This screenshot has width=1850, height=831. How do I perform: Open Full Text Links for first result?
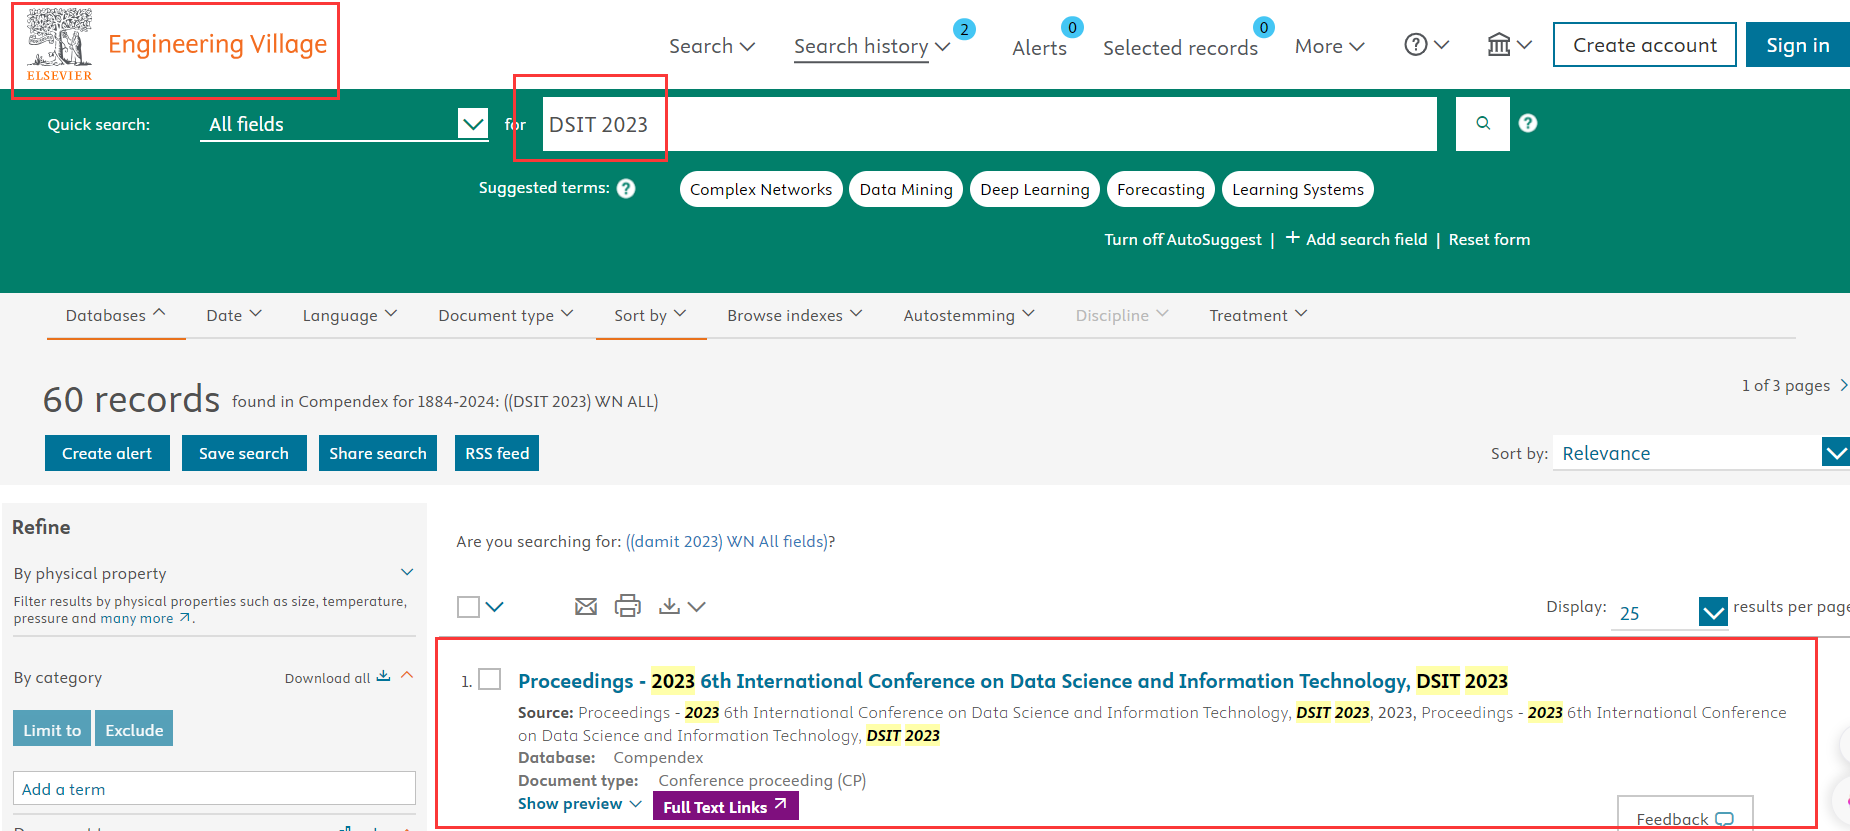click(725, 806)
